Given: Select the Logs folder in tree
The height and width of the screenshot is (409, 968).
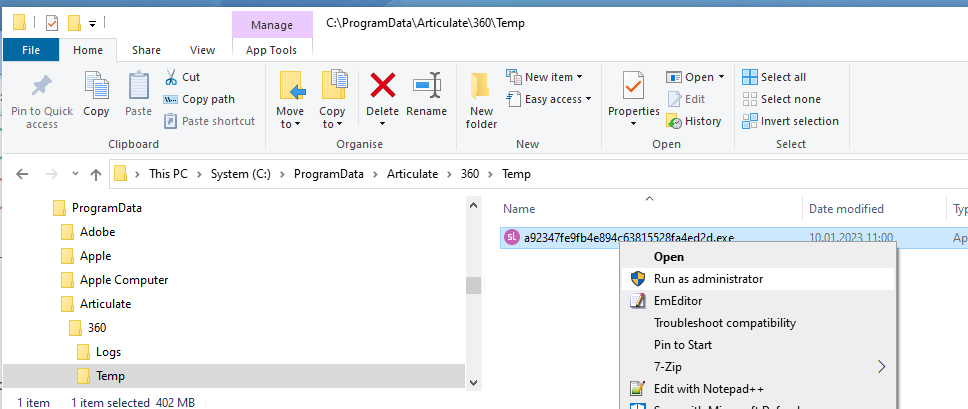Looking at the screenshot, I should (108, 352).
